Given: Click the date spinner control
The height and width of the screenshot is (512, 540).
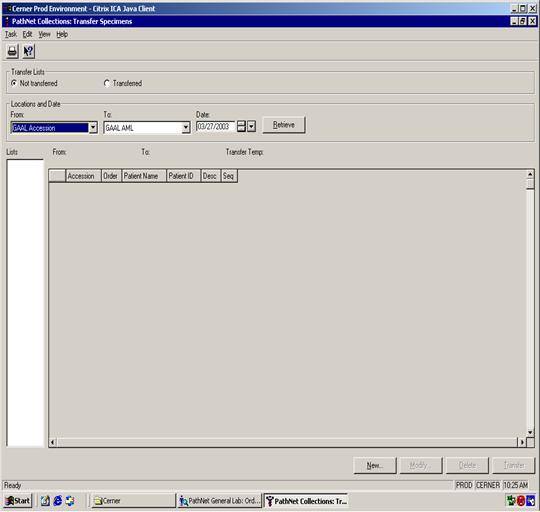Looking at the screenshot, I should click(x=241, y=126).
